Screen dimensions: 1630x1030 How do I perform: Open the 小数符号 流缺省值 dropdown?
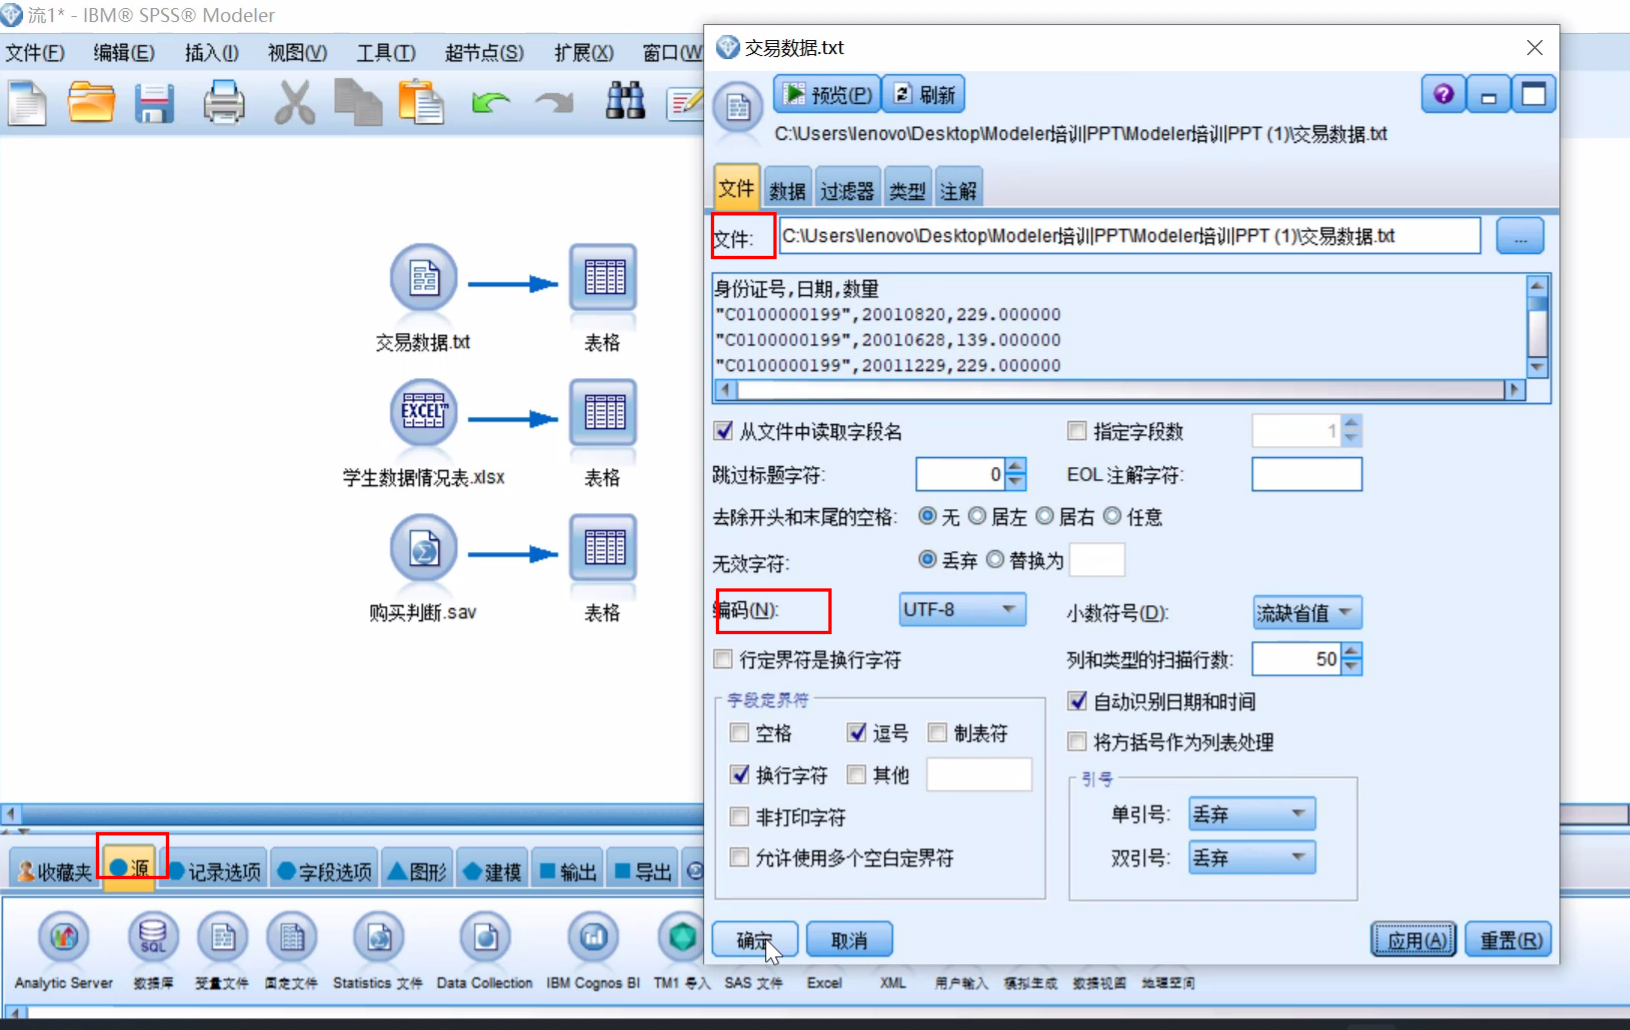(1307, 612)
